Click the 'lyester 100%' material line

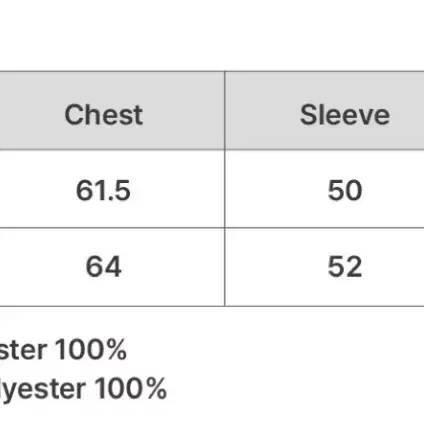(83, 388)
